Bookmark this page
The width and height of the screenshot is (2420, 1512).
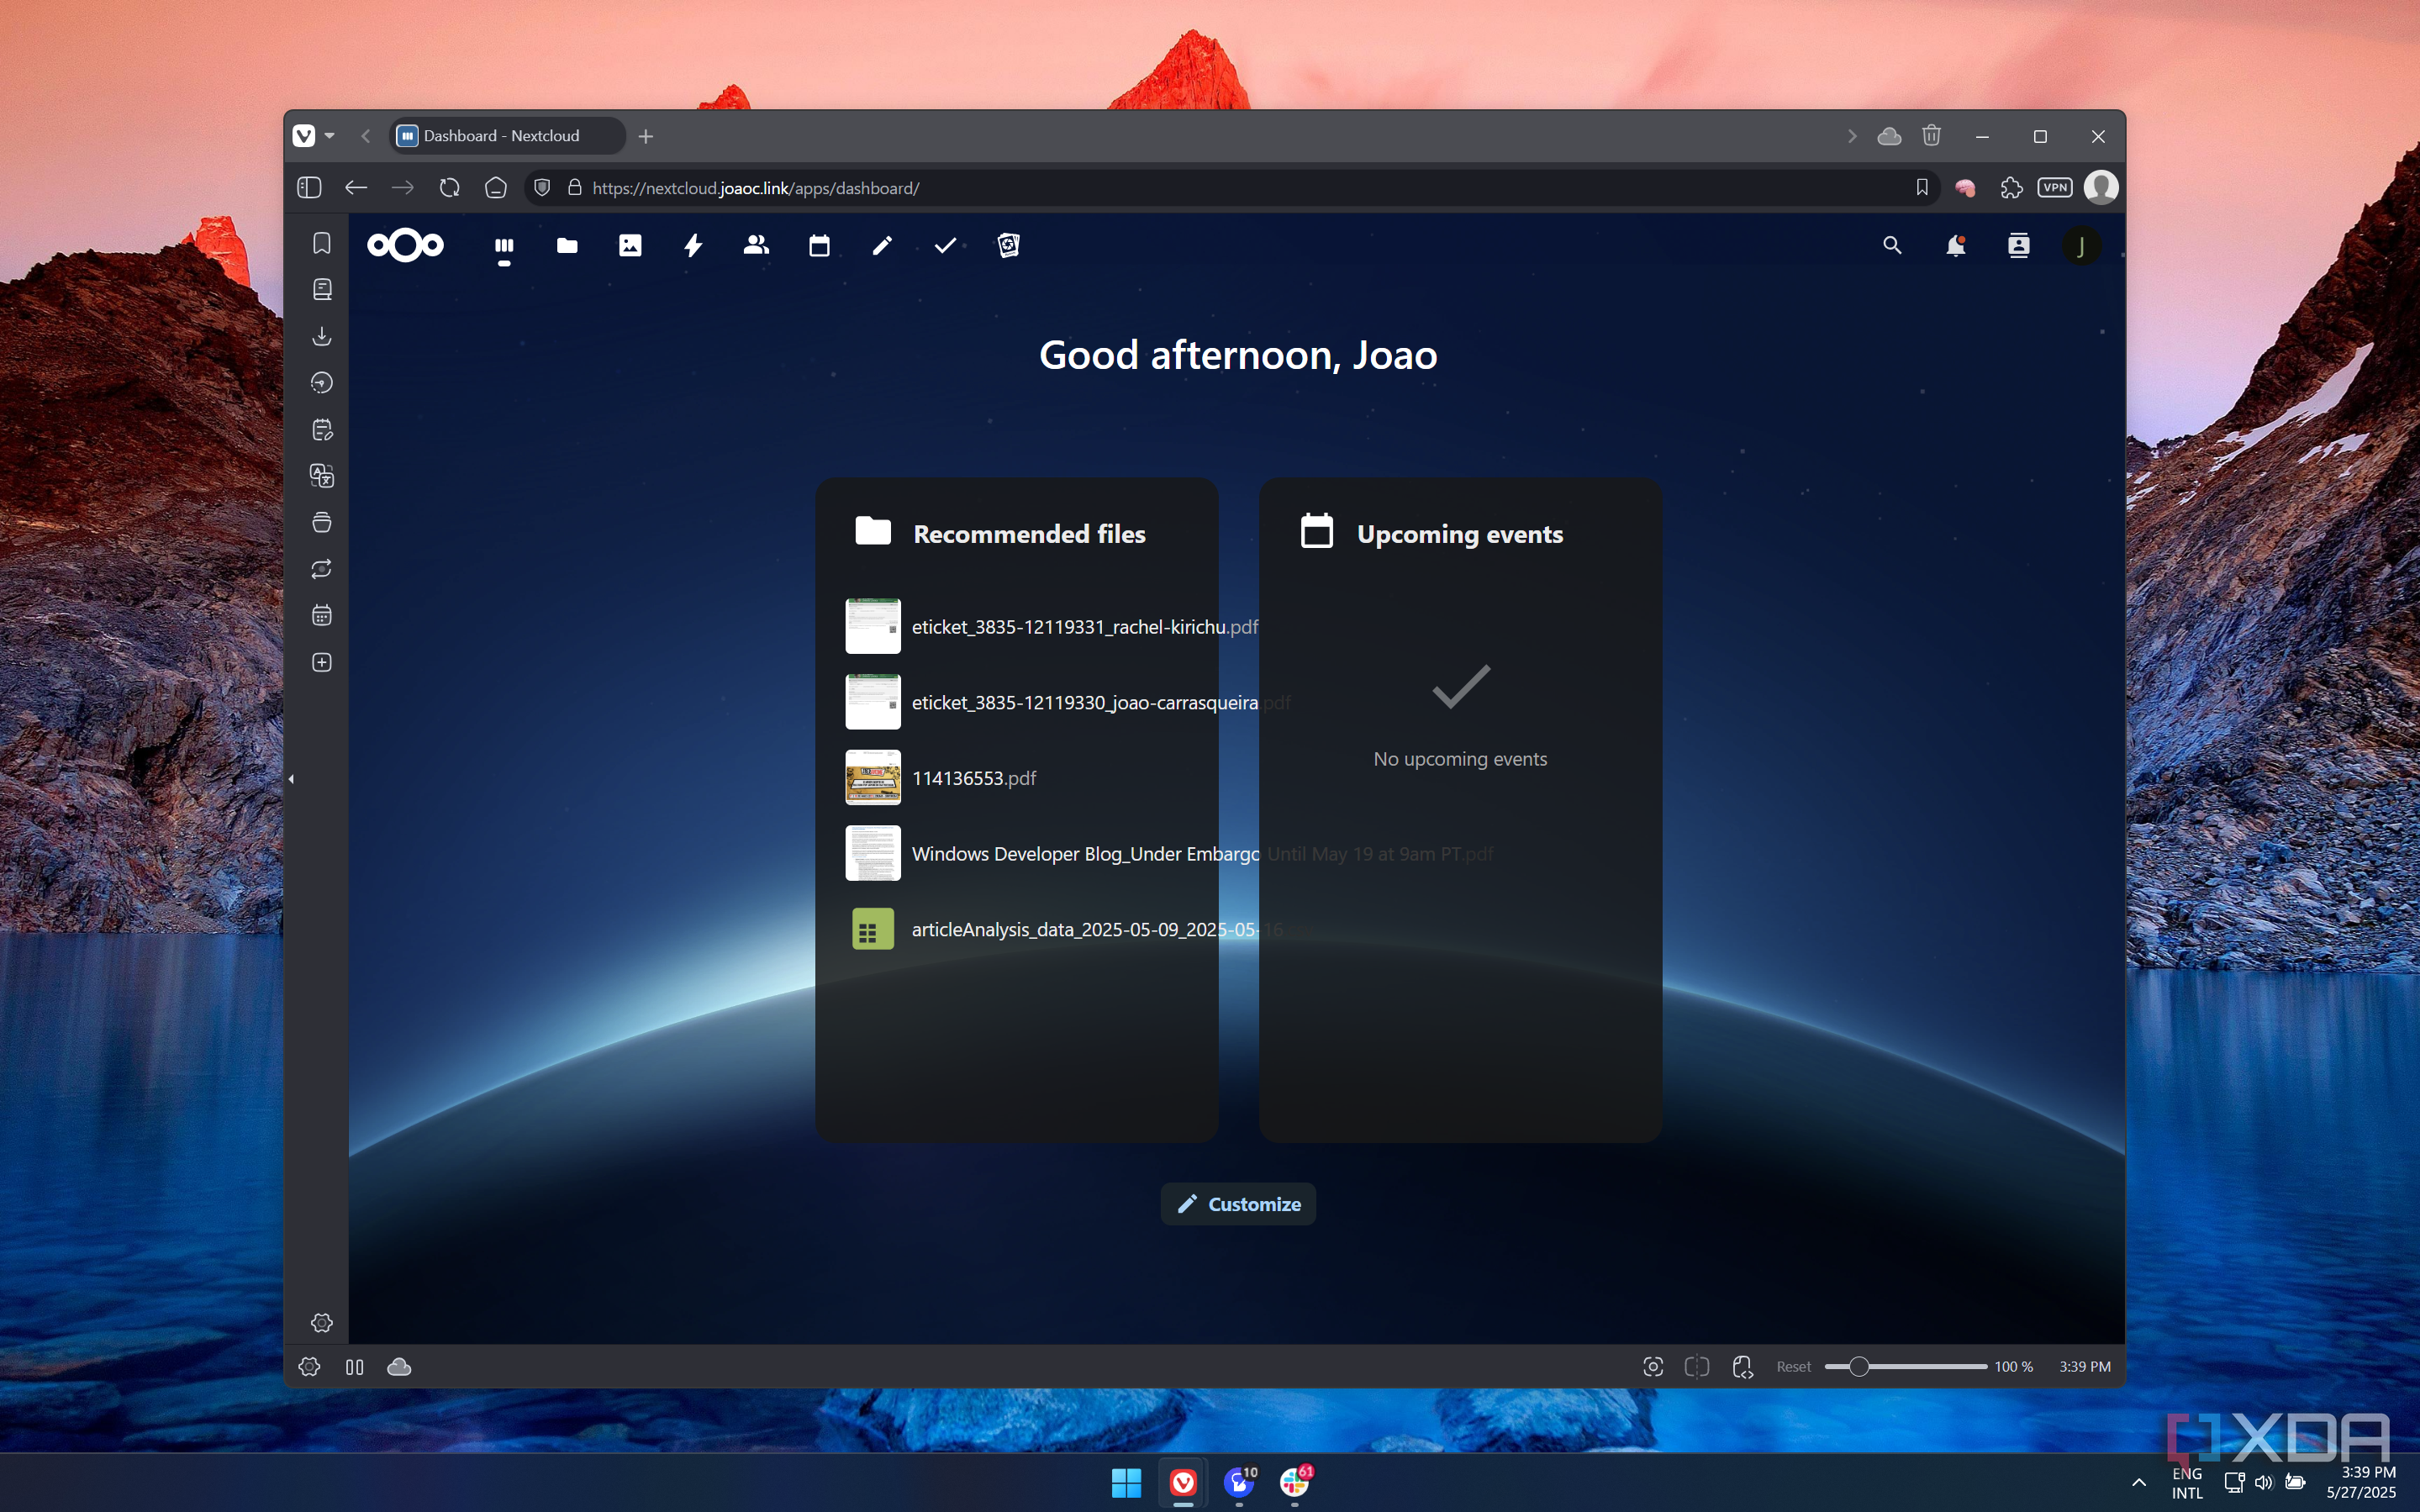[1921, 187]
